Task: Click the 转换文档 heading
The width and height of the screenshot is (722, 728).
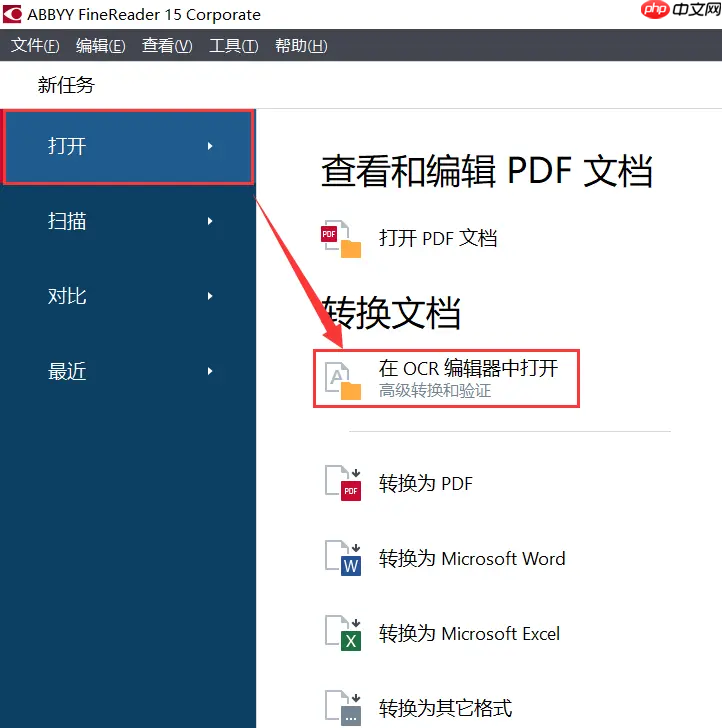Action: click(391, 312)
